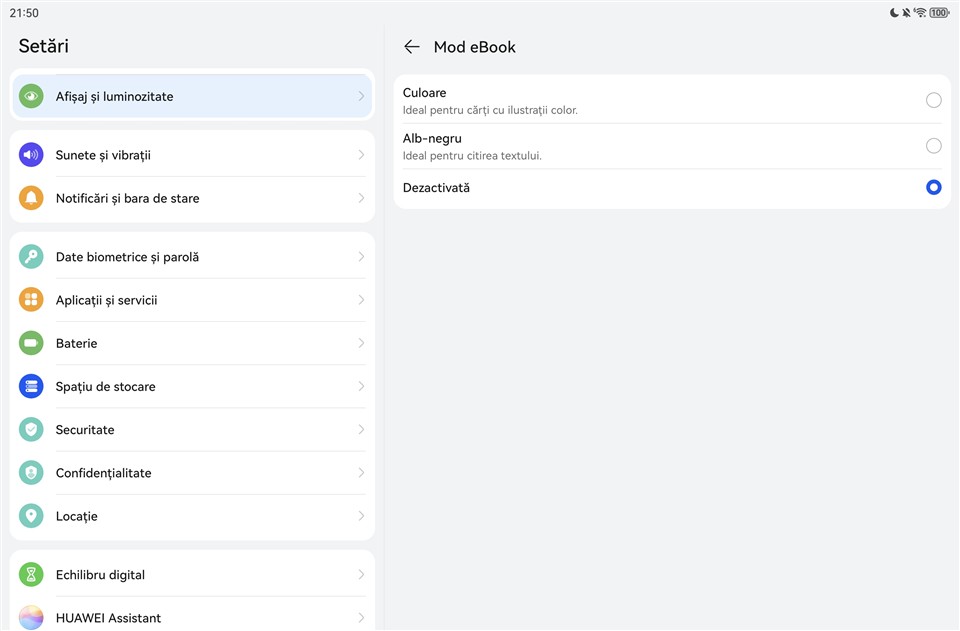Tap the speaker icon for Sunete și vibrații
The height and width of the screenshot is (631, 960).
[31, 155]
